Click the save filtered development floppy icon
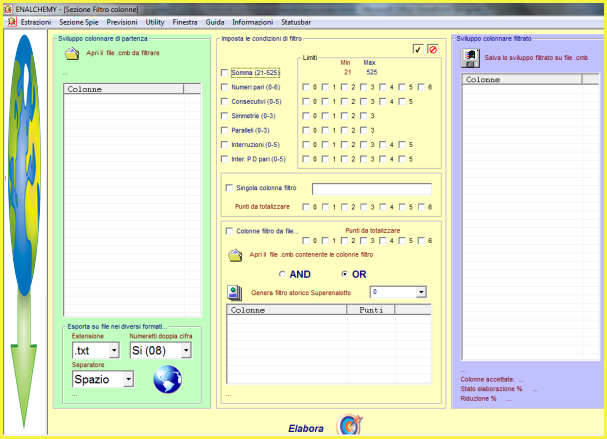Viewport: 607px width, 439px height. (470, 58)
